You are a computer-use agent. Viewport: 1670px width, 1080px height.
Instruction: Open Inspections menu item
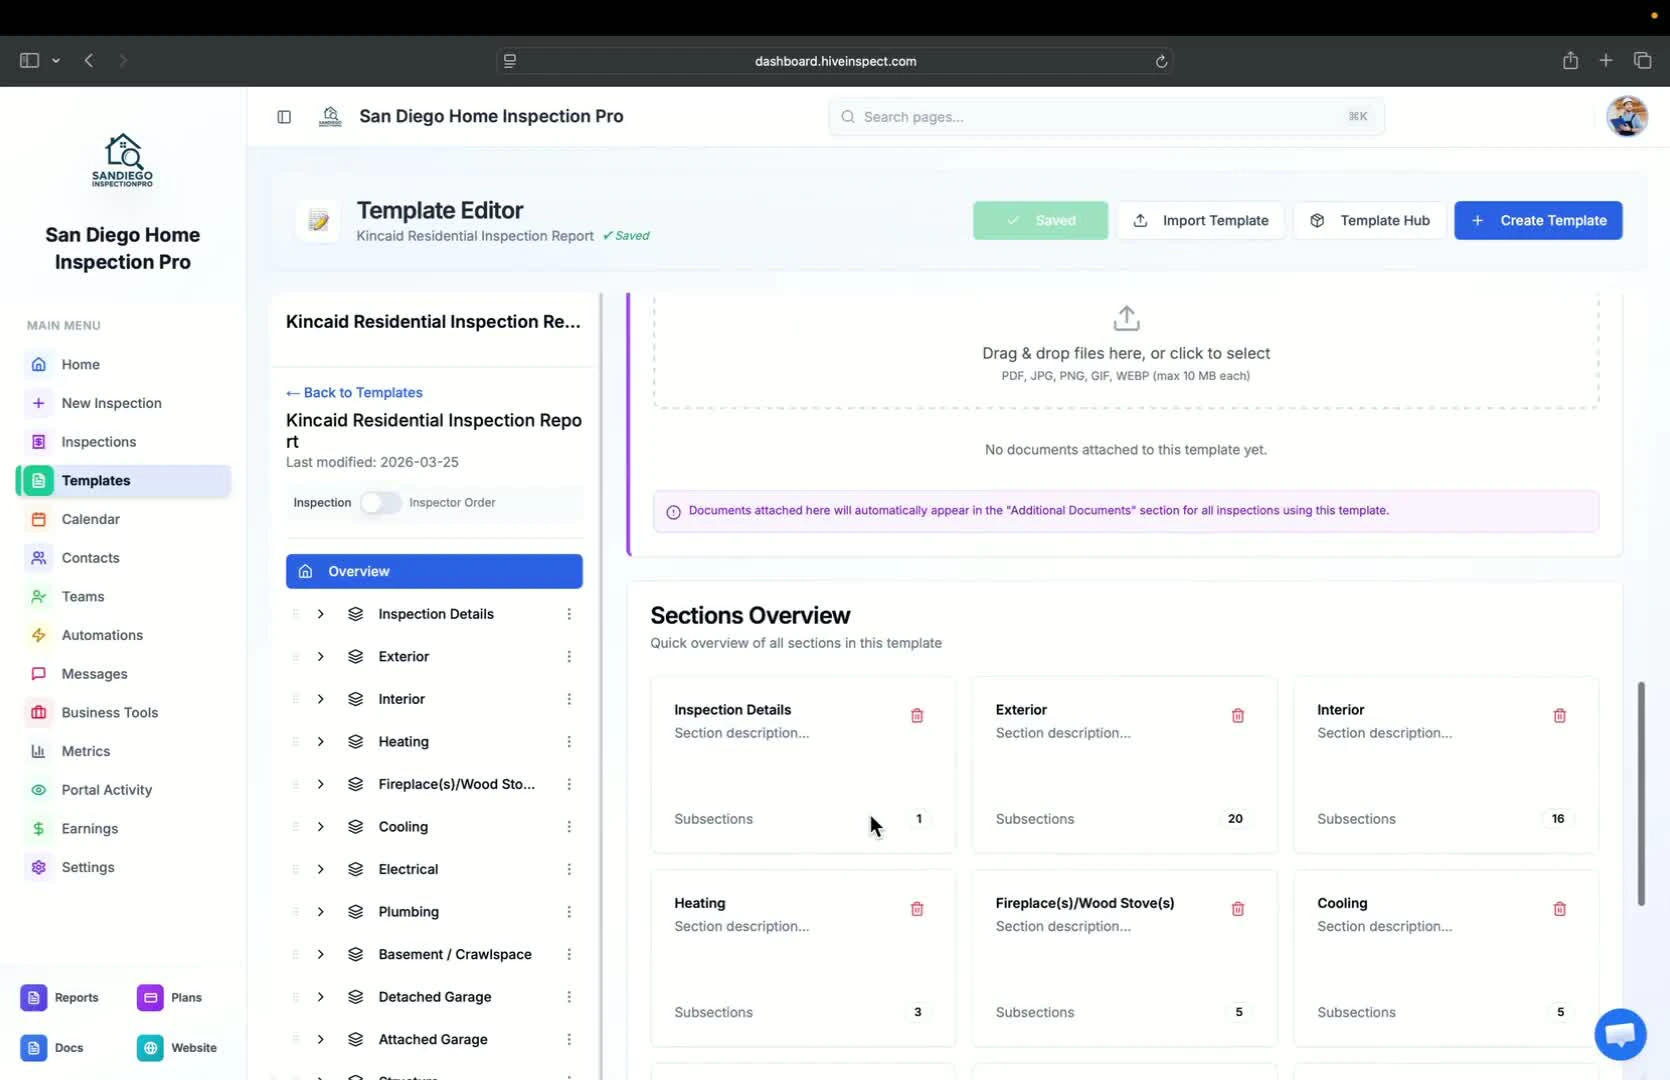(x=123, y=442)
